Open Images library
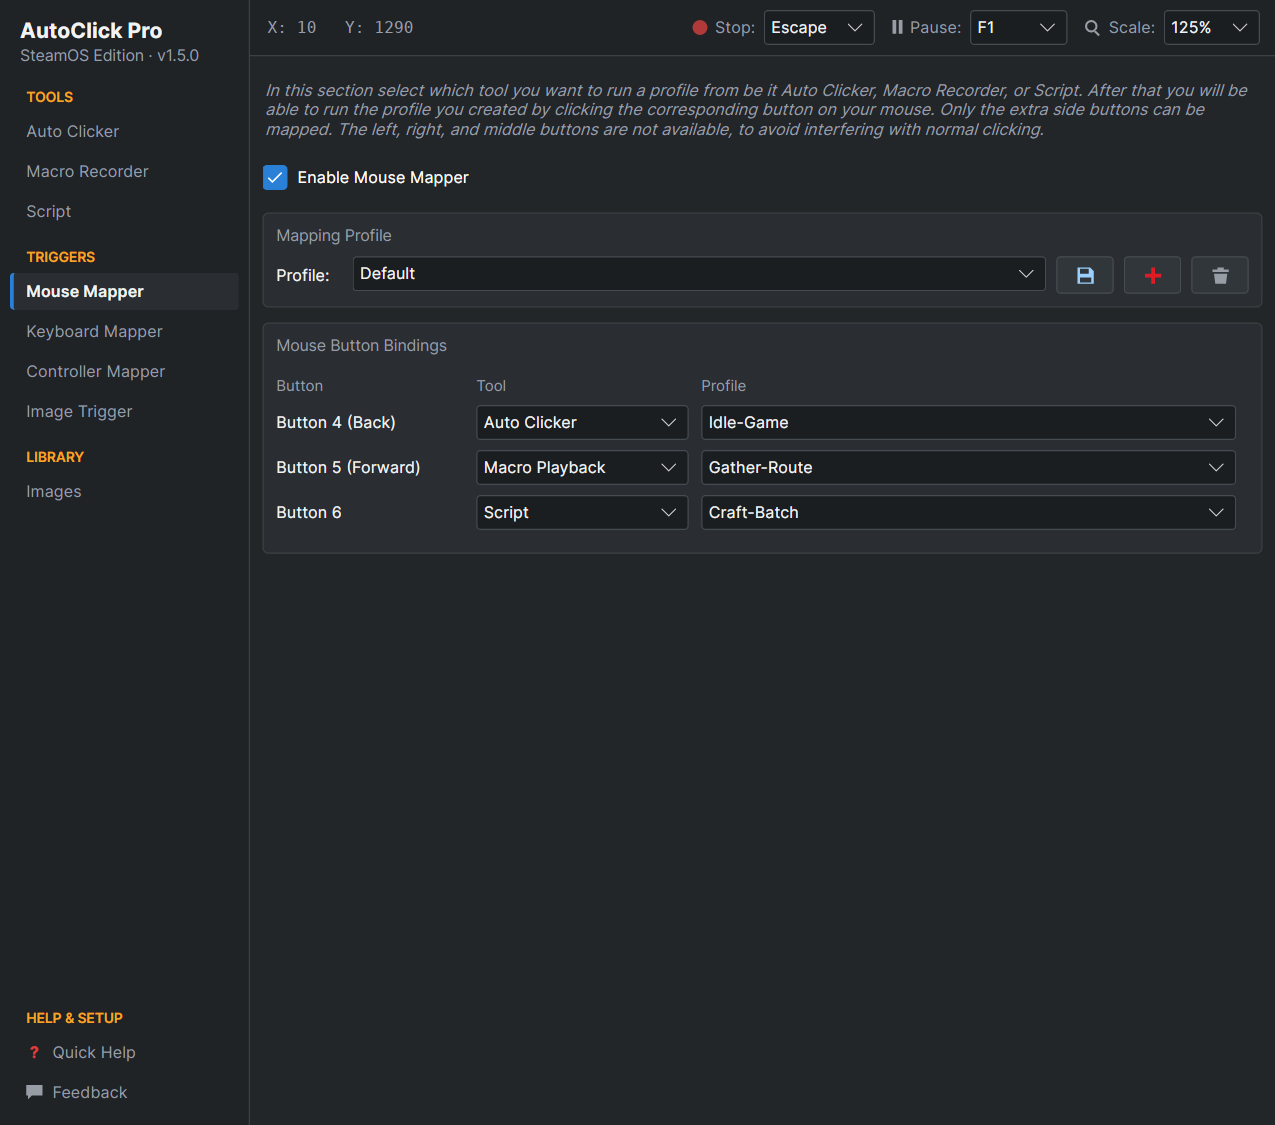 [x=124, y=491]
